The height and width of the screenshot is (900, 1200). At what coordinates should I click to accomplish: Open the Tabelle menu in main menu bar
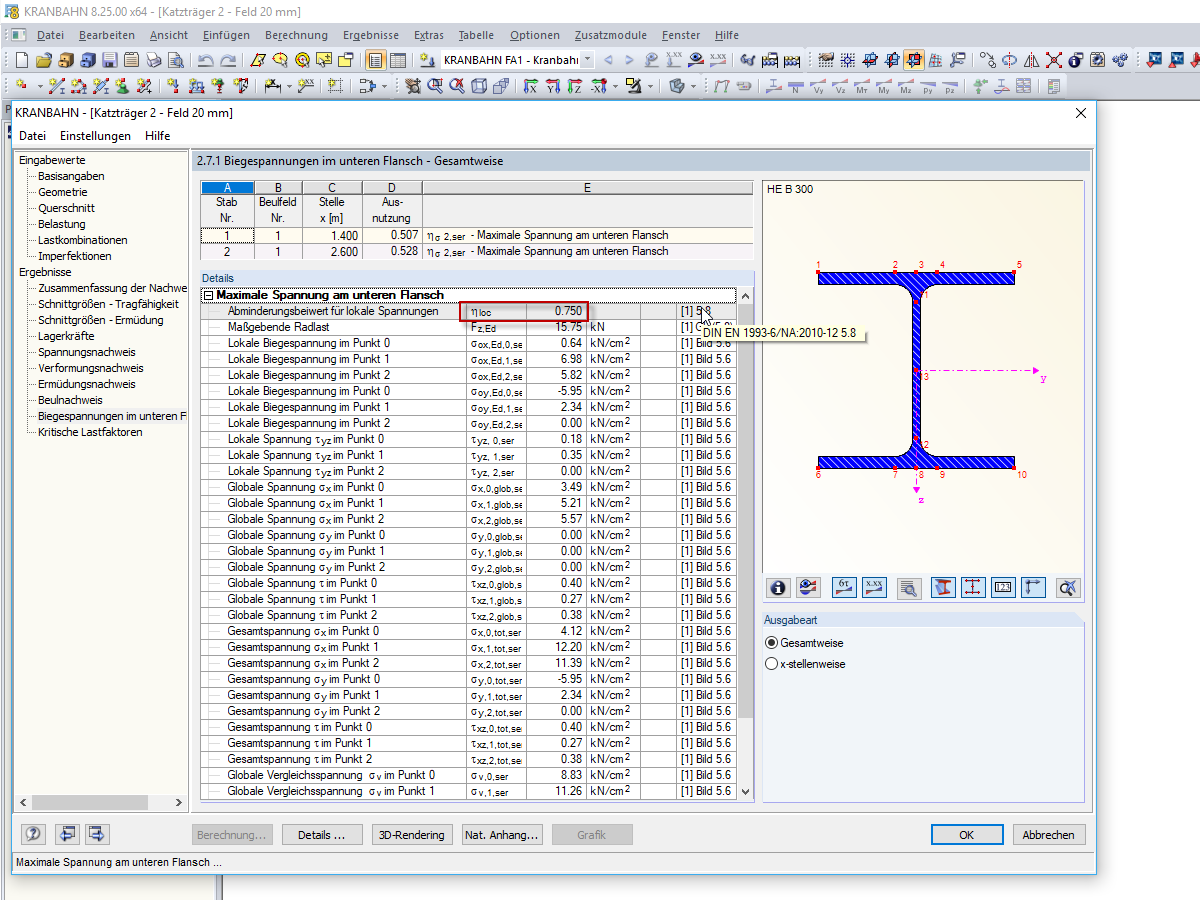pyautogui.click(x=476, y=35)
